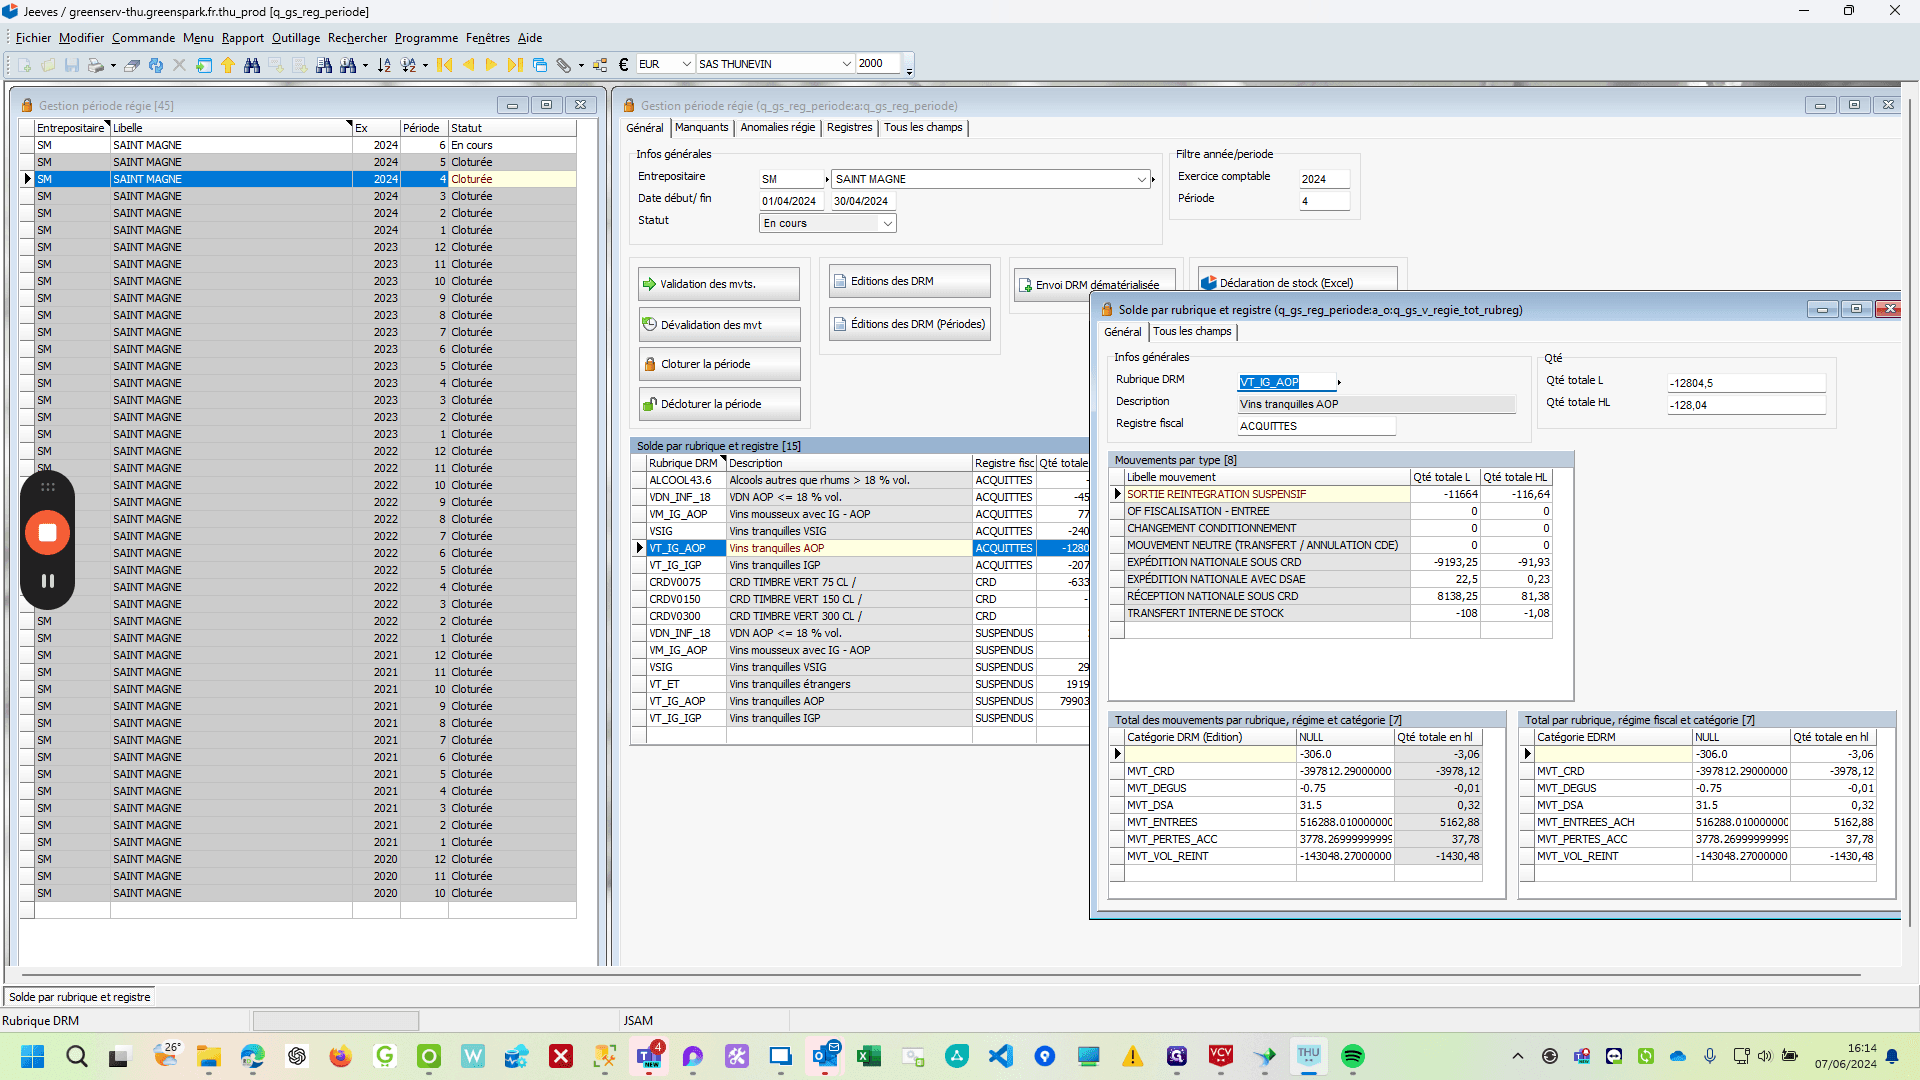The height and width of the screenshot is (1080, 1920).
Task: Click the binoculars search toolbar icon
Action: 252,65
